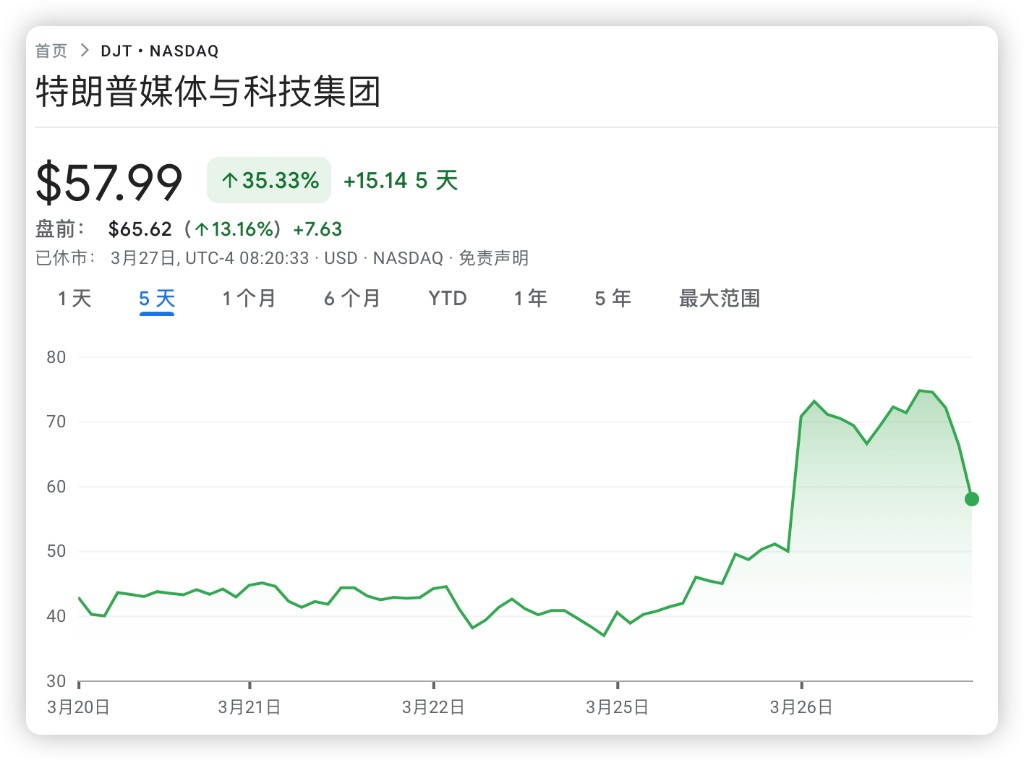
Task: Click the pre-market price $65.62
Action: [x=140, y=229]
